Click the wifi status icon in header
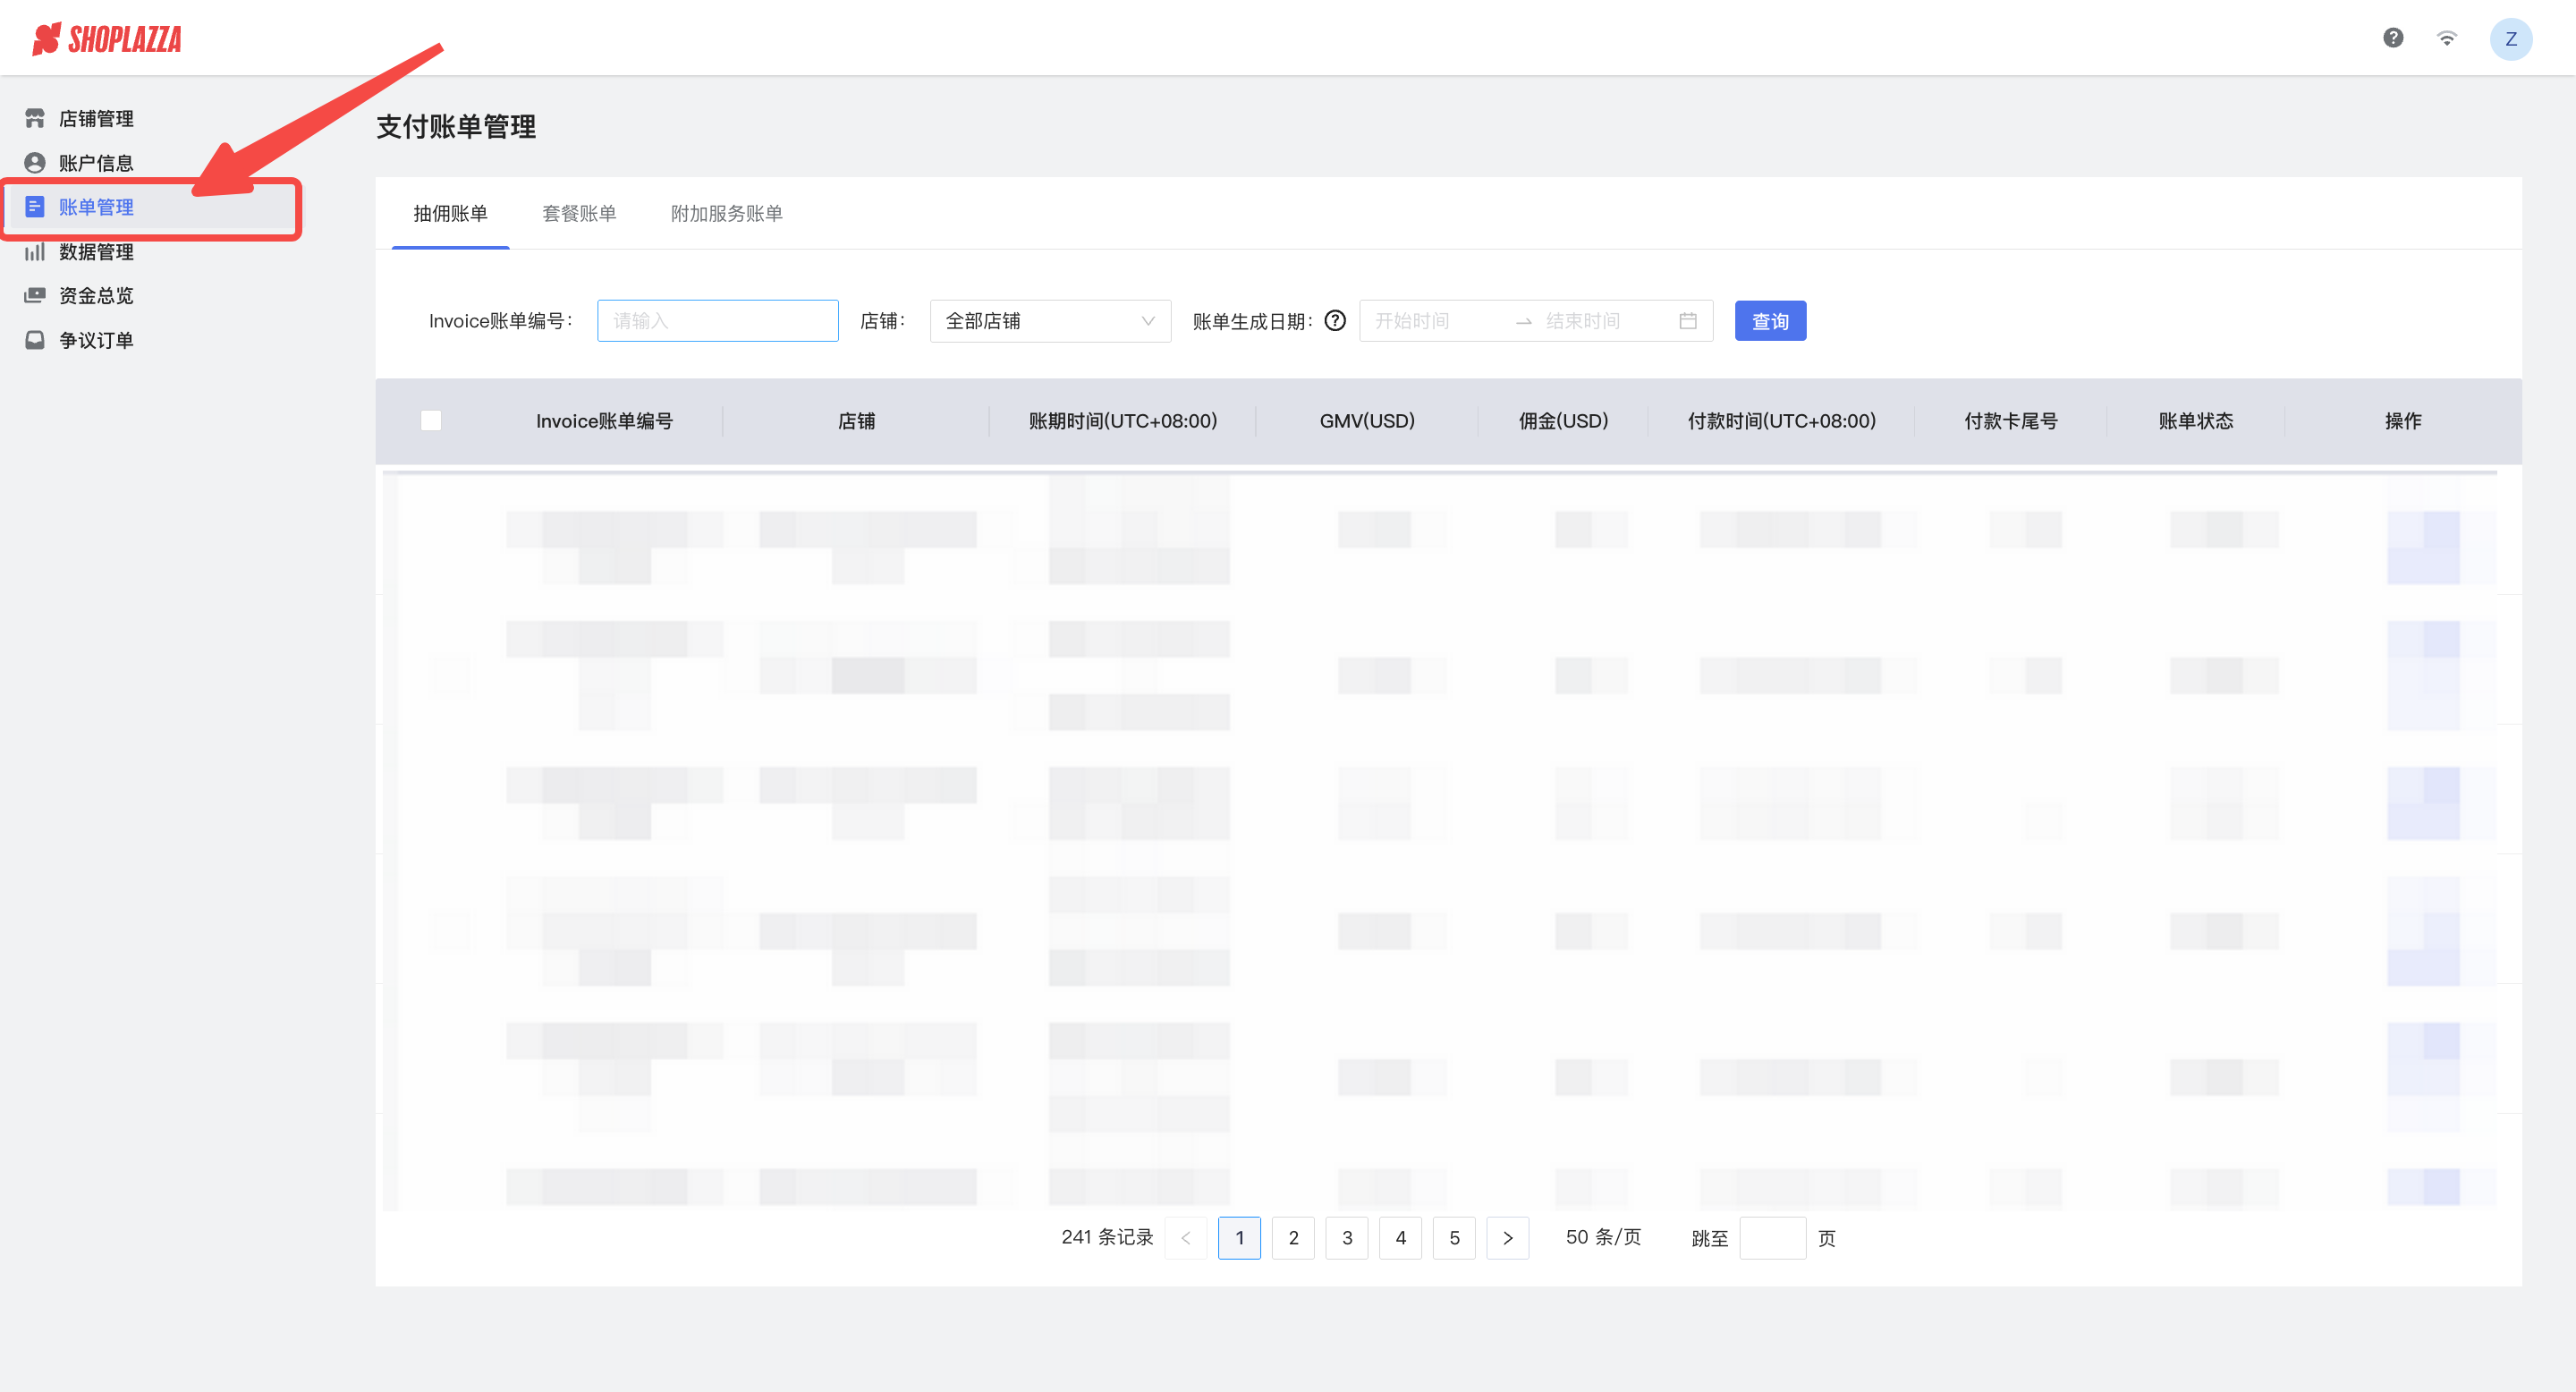The height and width of the screenshot is (1392, 2576). click(x=2446, y=38)
